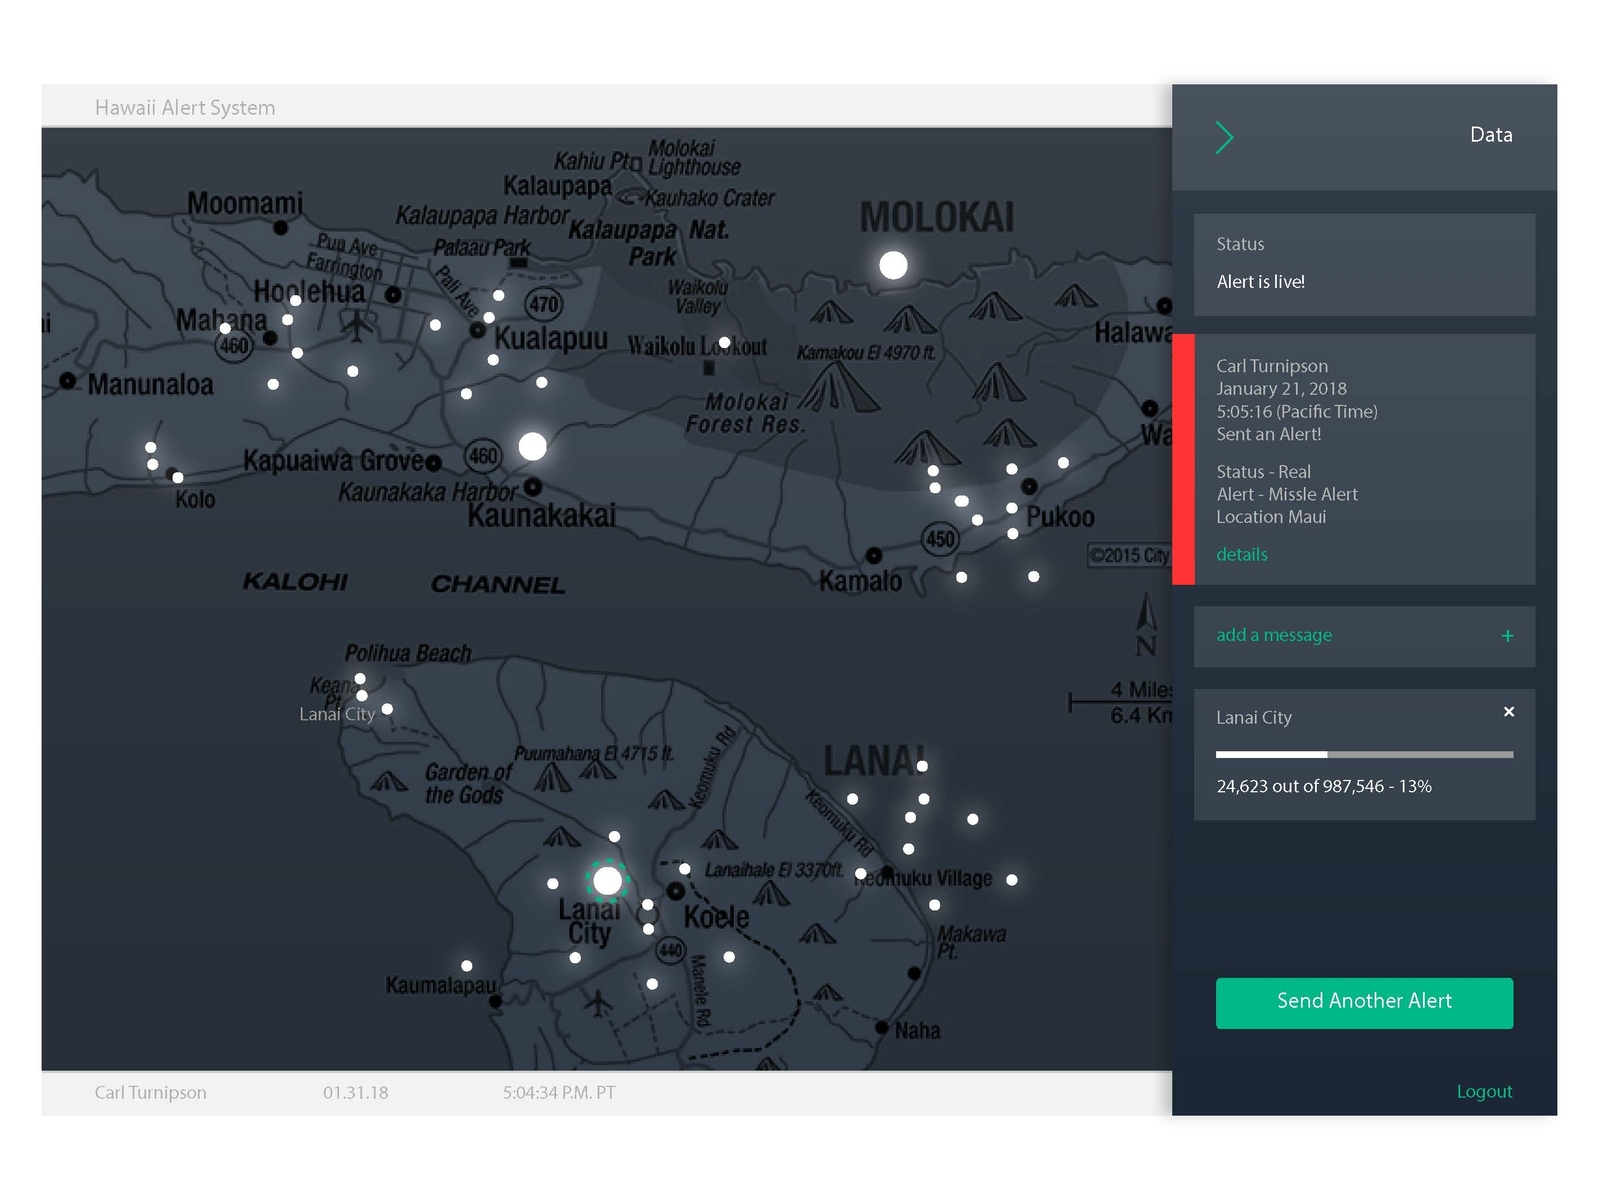Click the route 450 shield near Kamalo
The width and height of the screenshot is (1599, 1200).
(x=940, y=539)
